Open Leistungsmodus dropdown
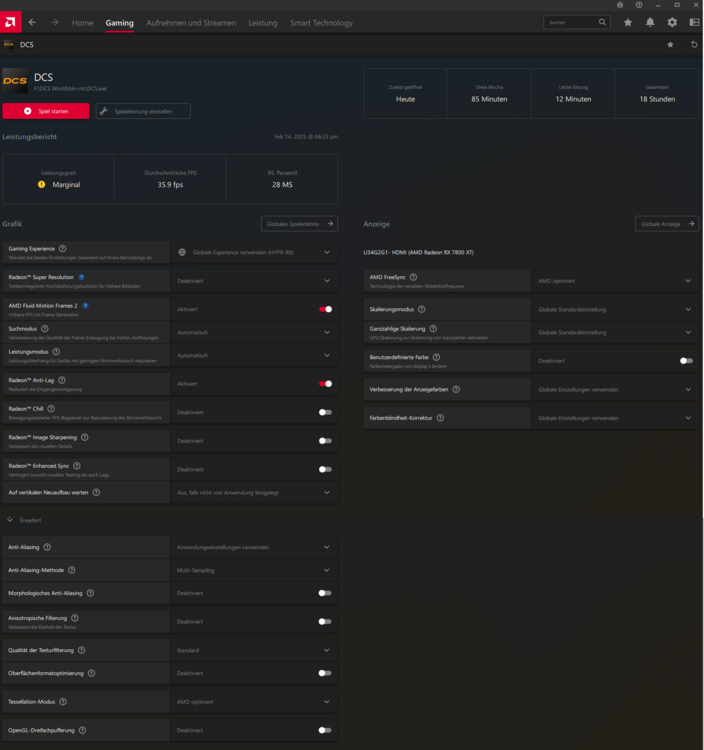The image size is (704, 750). 254,355
